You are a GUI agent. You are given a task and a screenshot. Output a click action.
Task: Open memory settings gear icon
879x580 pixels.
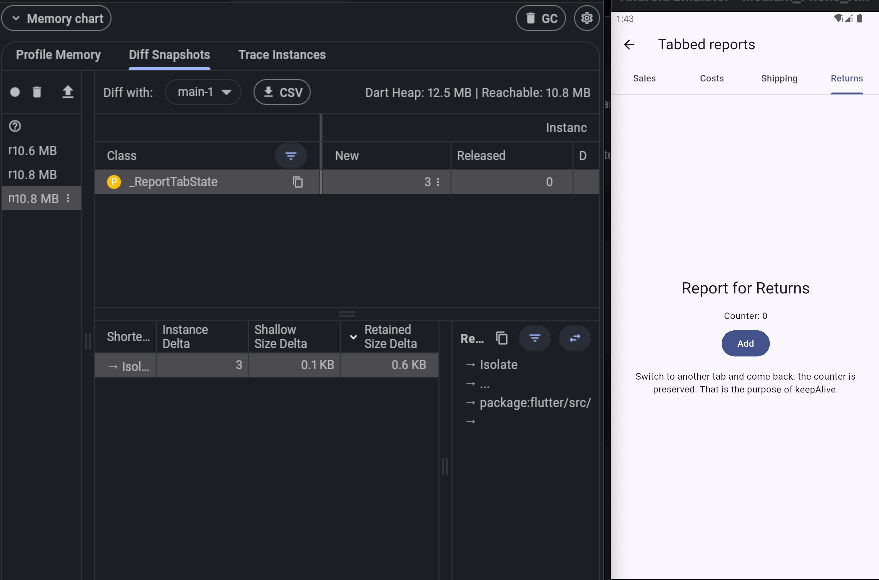pos(587,18)
